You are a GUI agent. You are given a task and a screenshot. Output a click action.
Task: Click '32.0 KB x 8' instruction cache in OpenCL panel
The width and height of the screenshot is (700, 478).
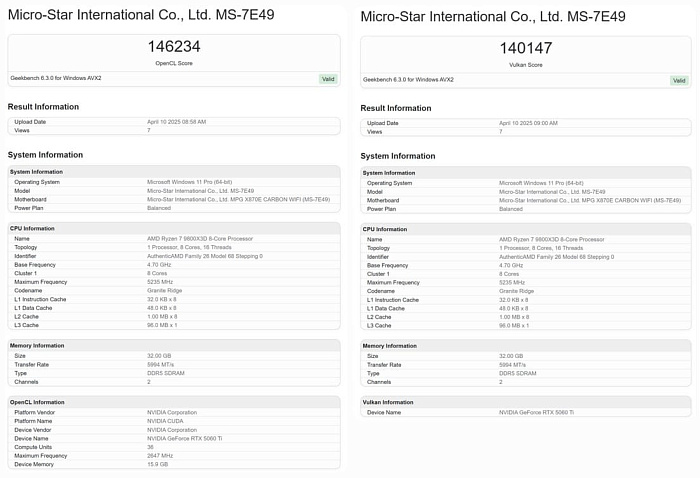pyautogui.click(x=162, y=300)
